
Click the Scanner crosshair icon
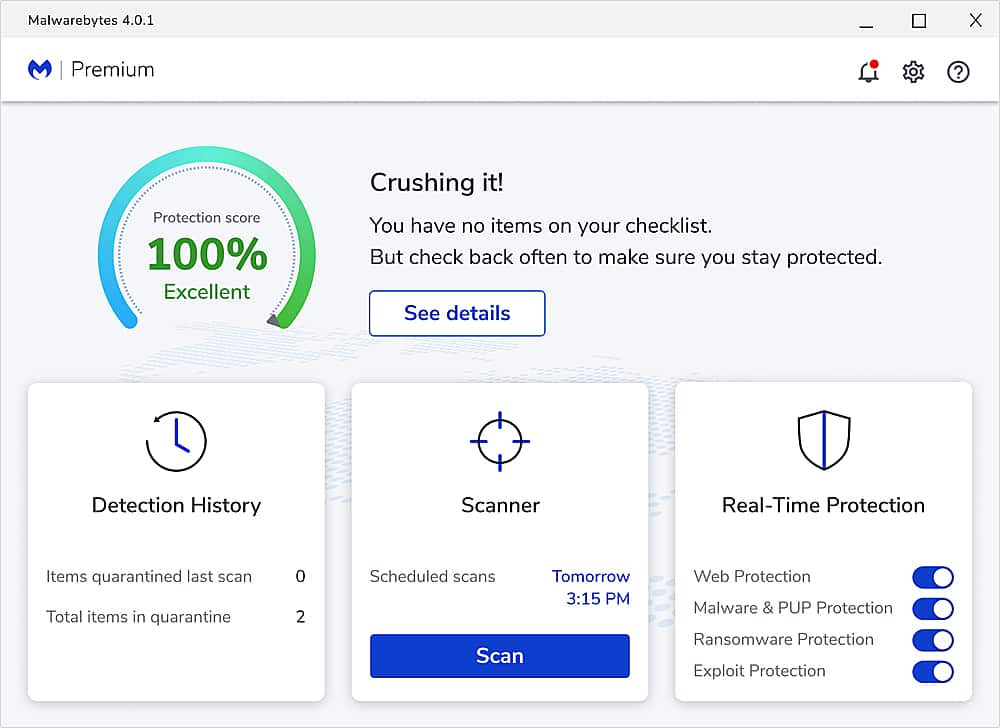pyautogui.click(x=499, y=440)
